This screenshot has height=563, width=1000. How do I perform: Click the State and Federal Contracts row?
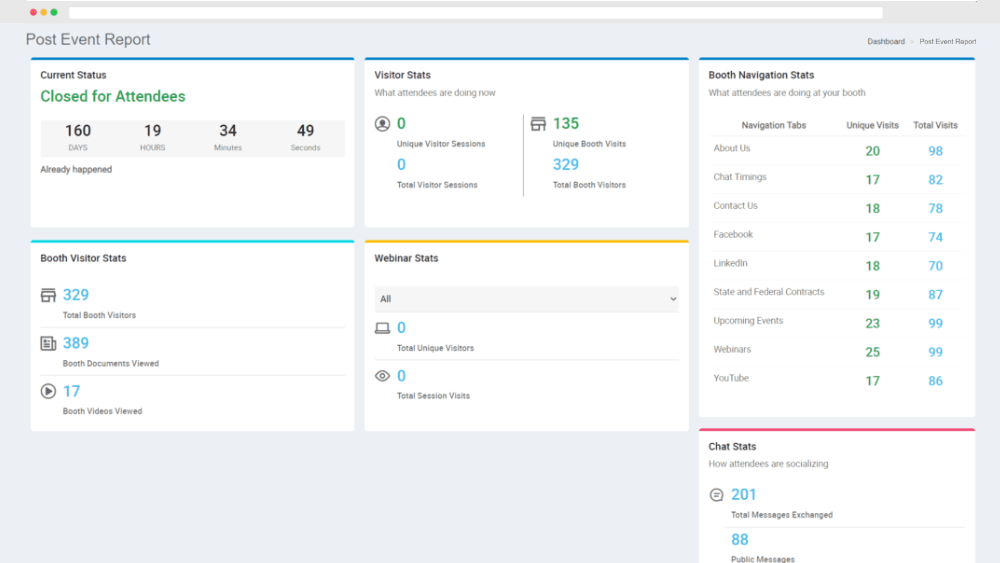tap(768, 293)
